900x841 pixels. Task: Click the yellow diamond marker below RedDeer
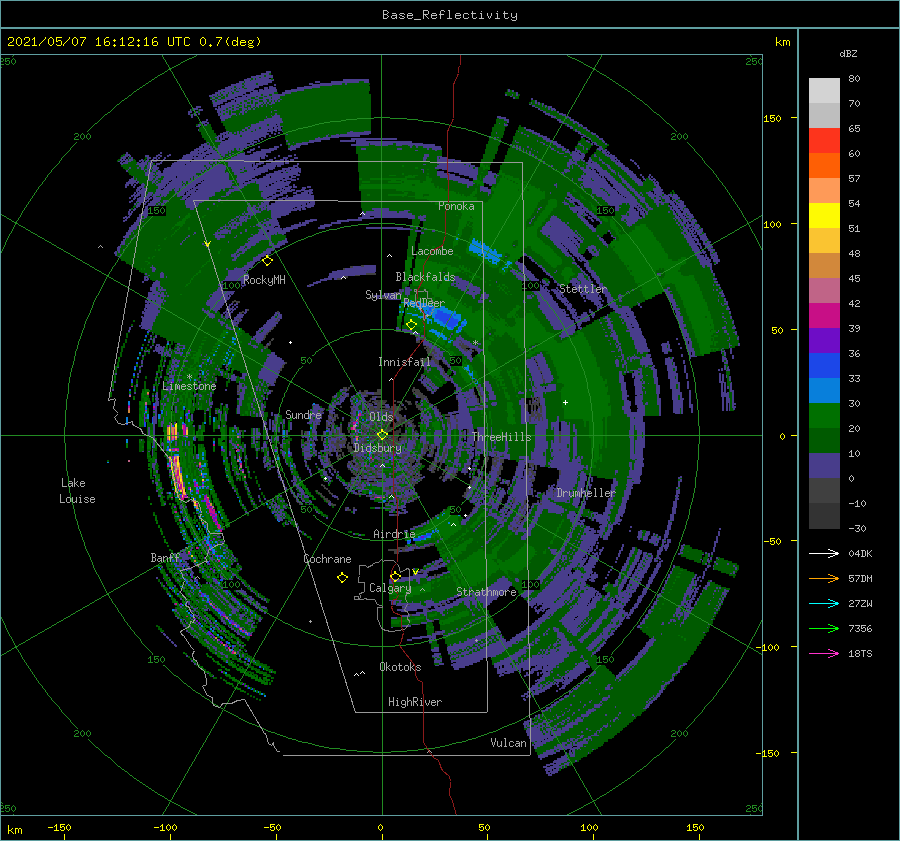[411, 325]
